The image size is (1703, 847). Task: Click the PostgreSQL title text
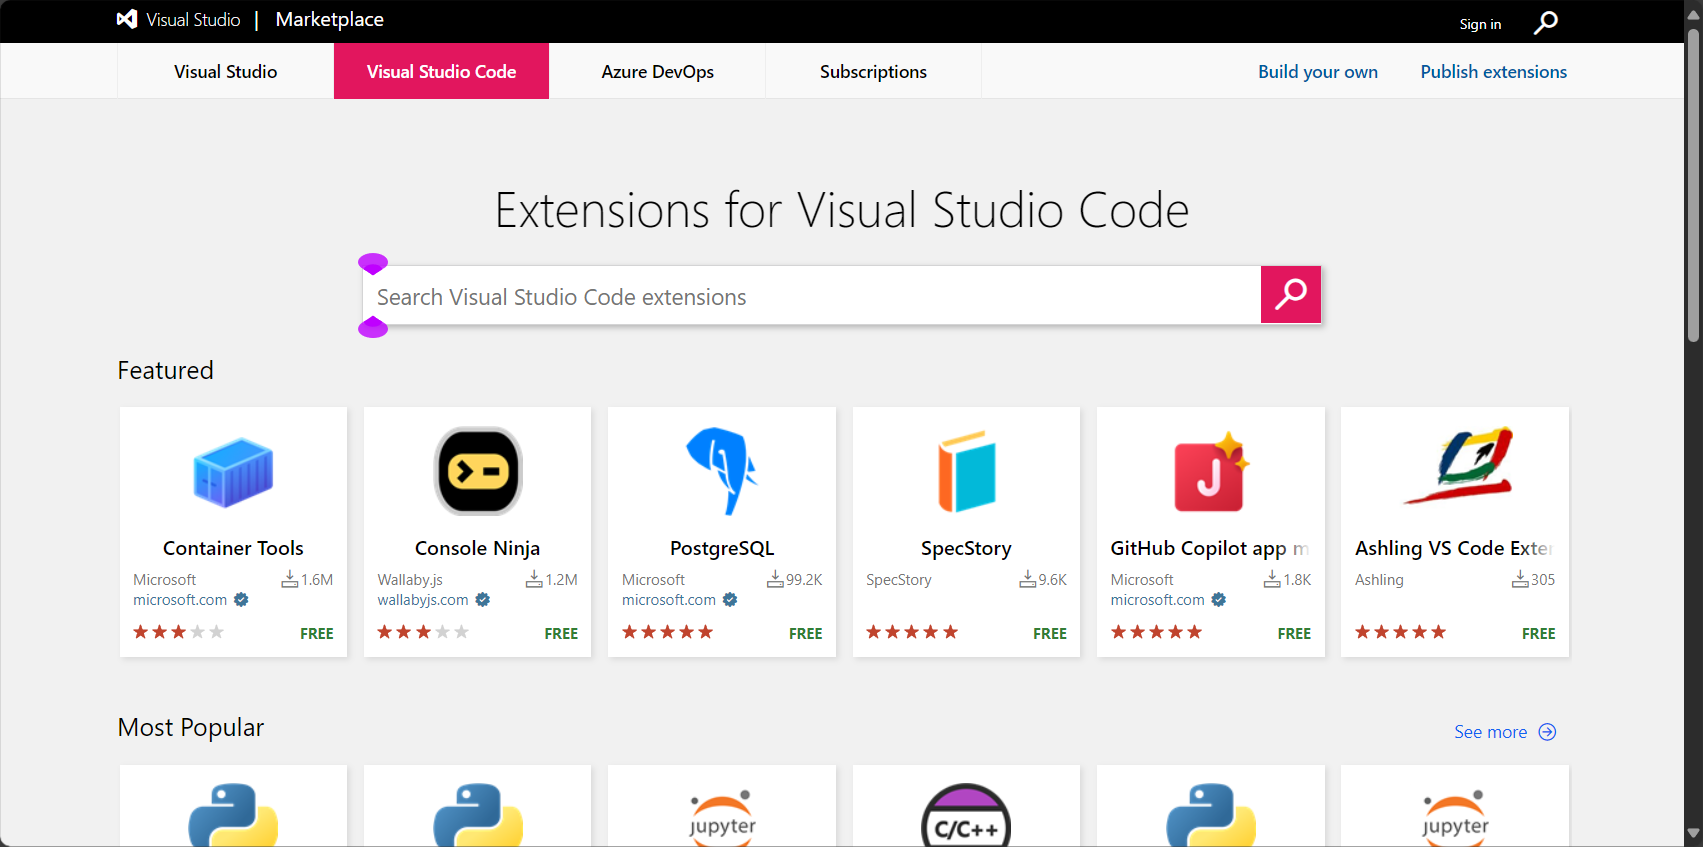[722, 548]
